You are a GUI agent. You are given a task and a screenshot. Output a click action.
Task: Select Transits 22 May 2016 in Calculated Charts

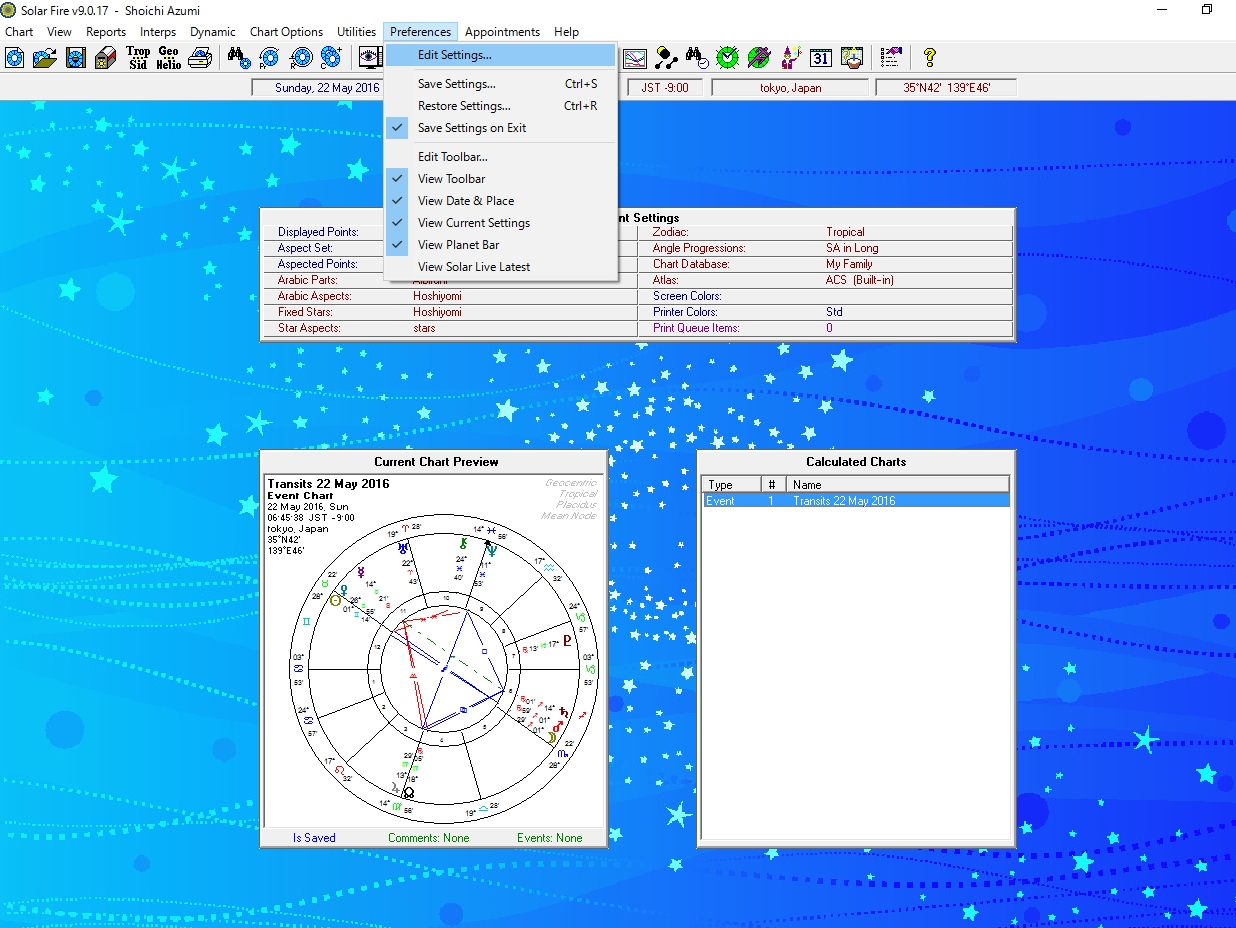(844, 501)
